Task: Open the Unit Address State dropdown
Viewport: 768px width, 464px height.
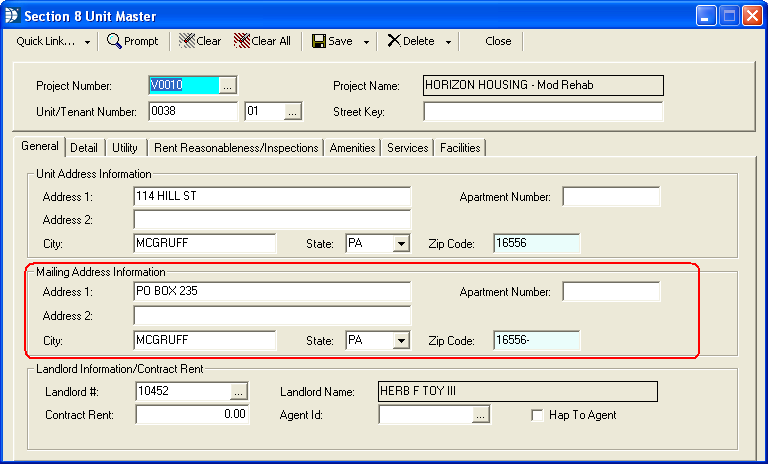Action: (401, 244)
